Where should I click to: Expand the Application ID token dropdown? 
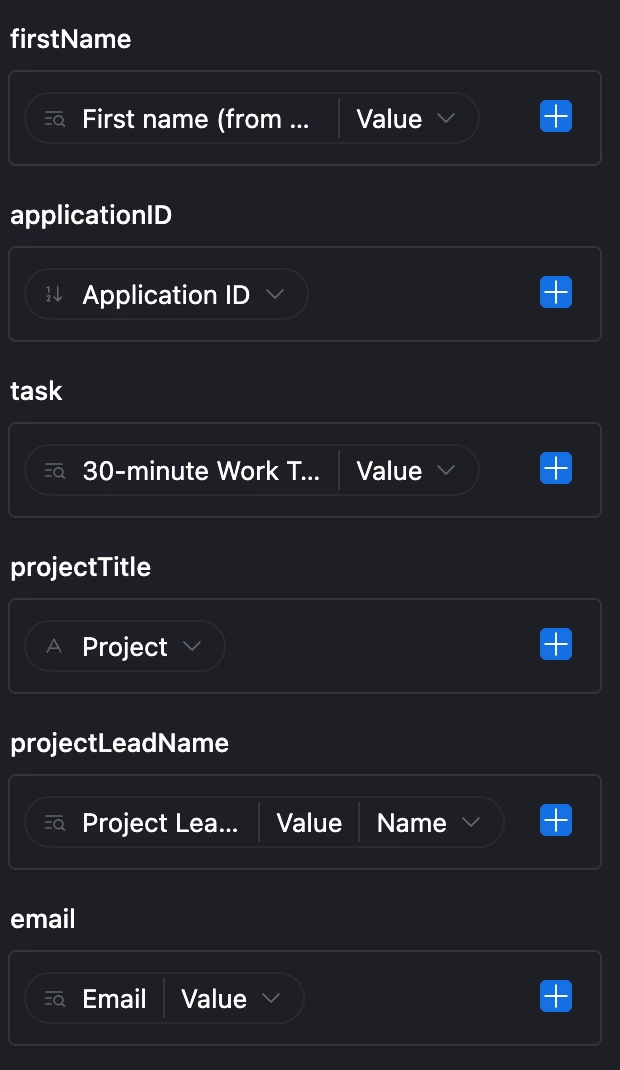275,295
